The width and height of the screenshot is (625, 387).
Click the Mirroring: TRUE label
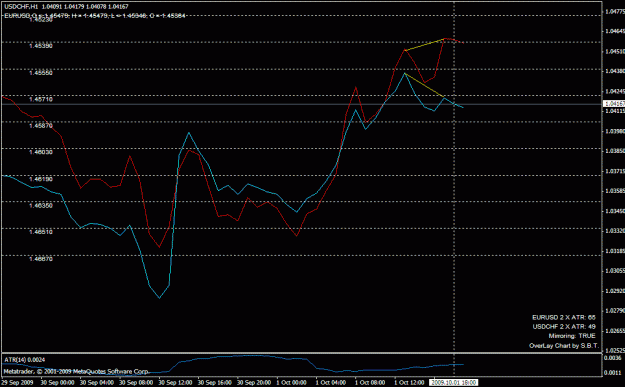coord(572,336)
